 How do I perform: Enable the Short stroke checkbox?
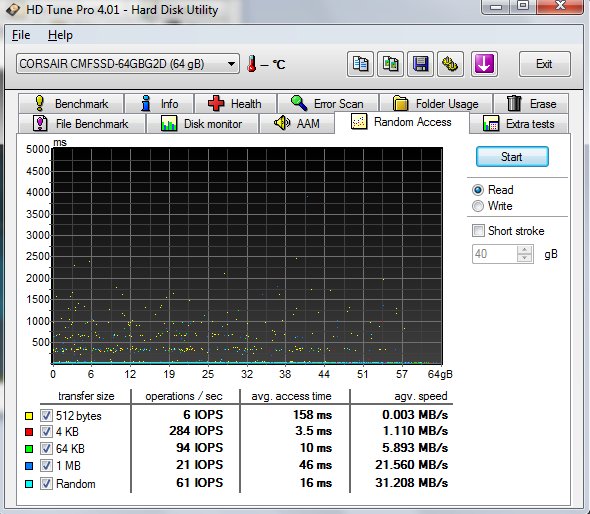(478, 231)
